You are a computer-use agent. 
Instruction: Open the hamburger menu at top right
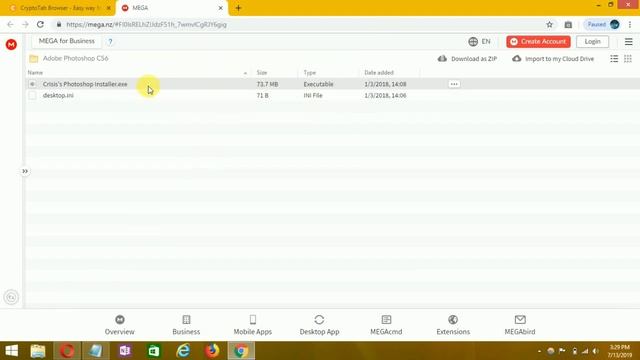pyautogui.click(x=629, y=42)
